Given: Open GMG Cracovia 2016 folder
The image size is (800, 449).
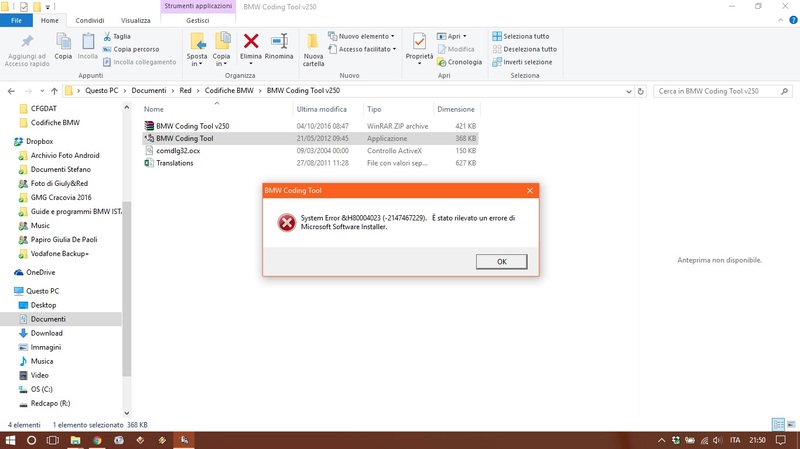Looking at the screenshot, I should tap(61, 197).
